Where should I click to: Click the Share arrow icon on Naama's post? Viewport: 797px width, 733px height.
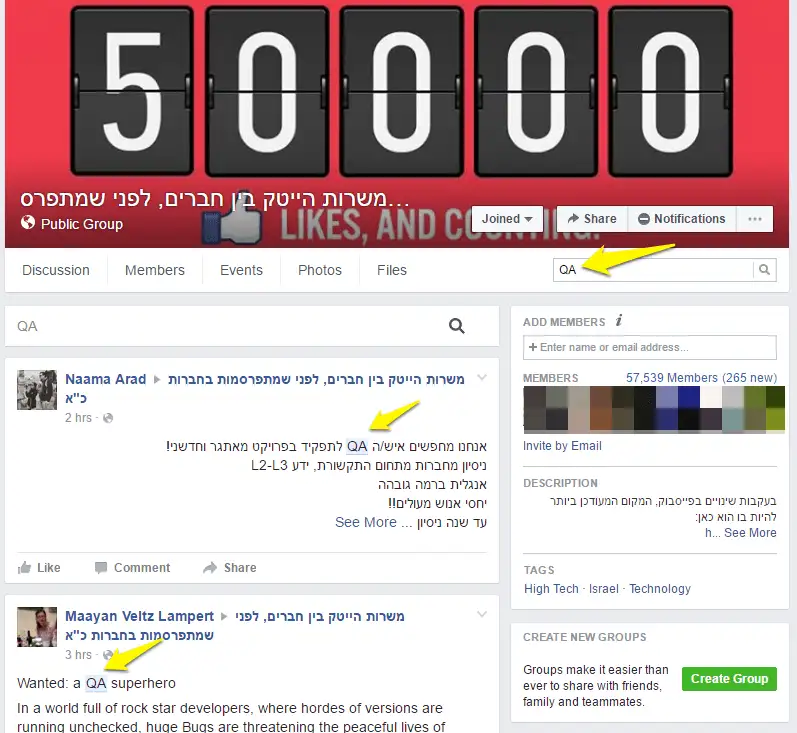[x=210, y=567]
